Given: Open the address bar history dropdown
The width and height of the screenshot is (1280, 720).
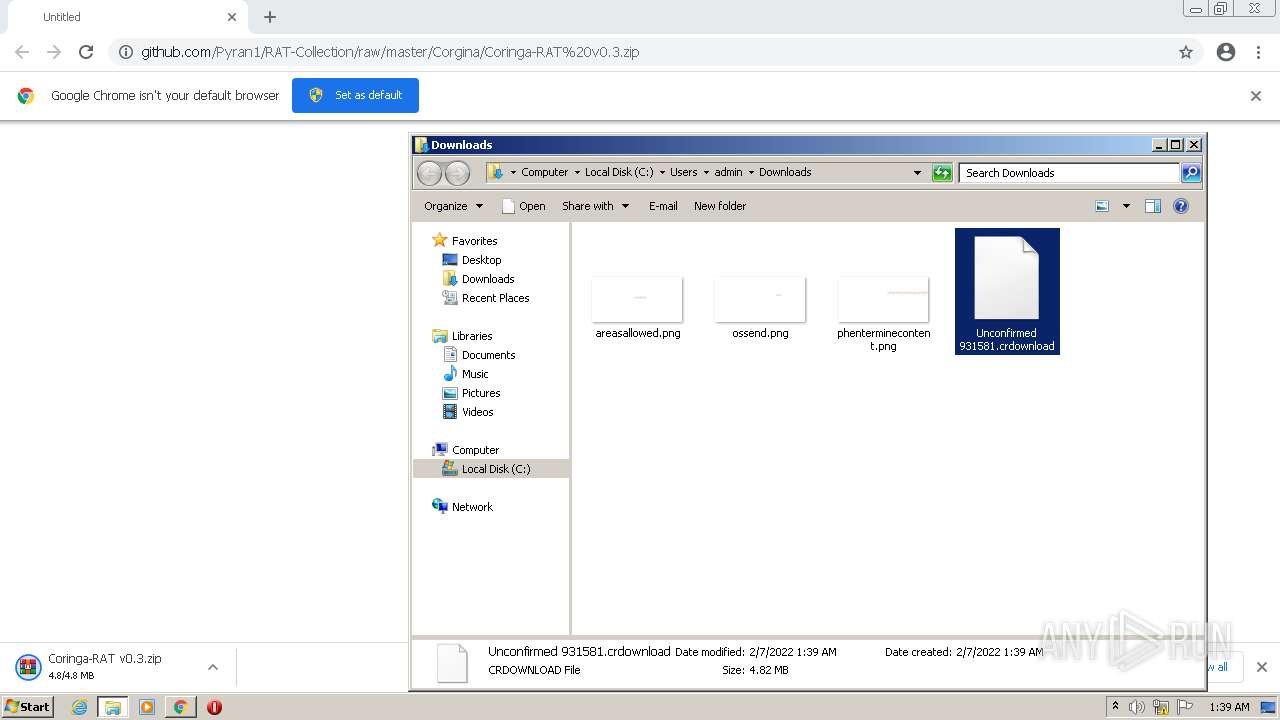Looking at the screenshot, I should [x=917, y=173].
